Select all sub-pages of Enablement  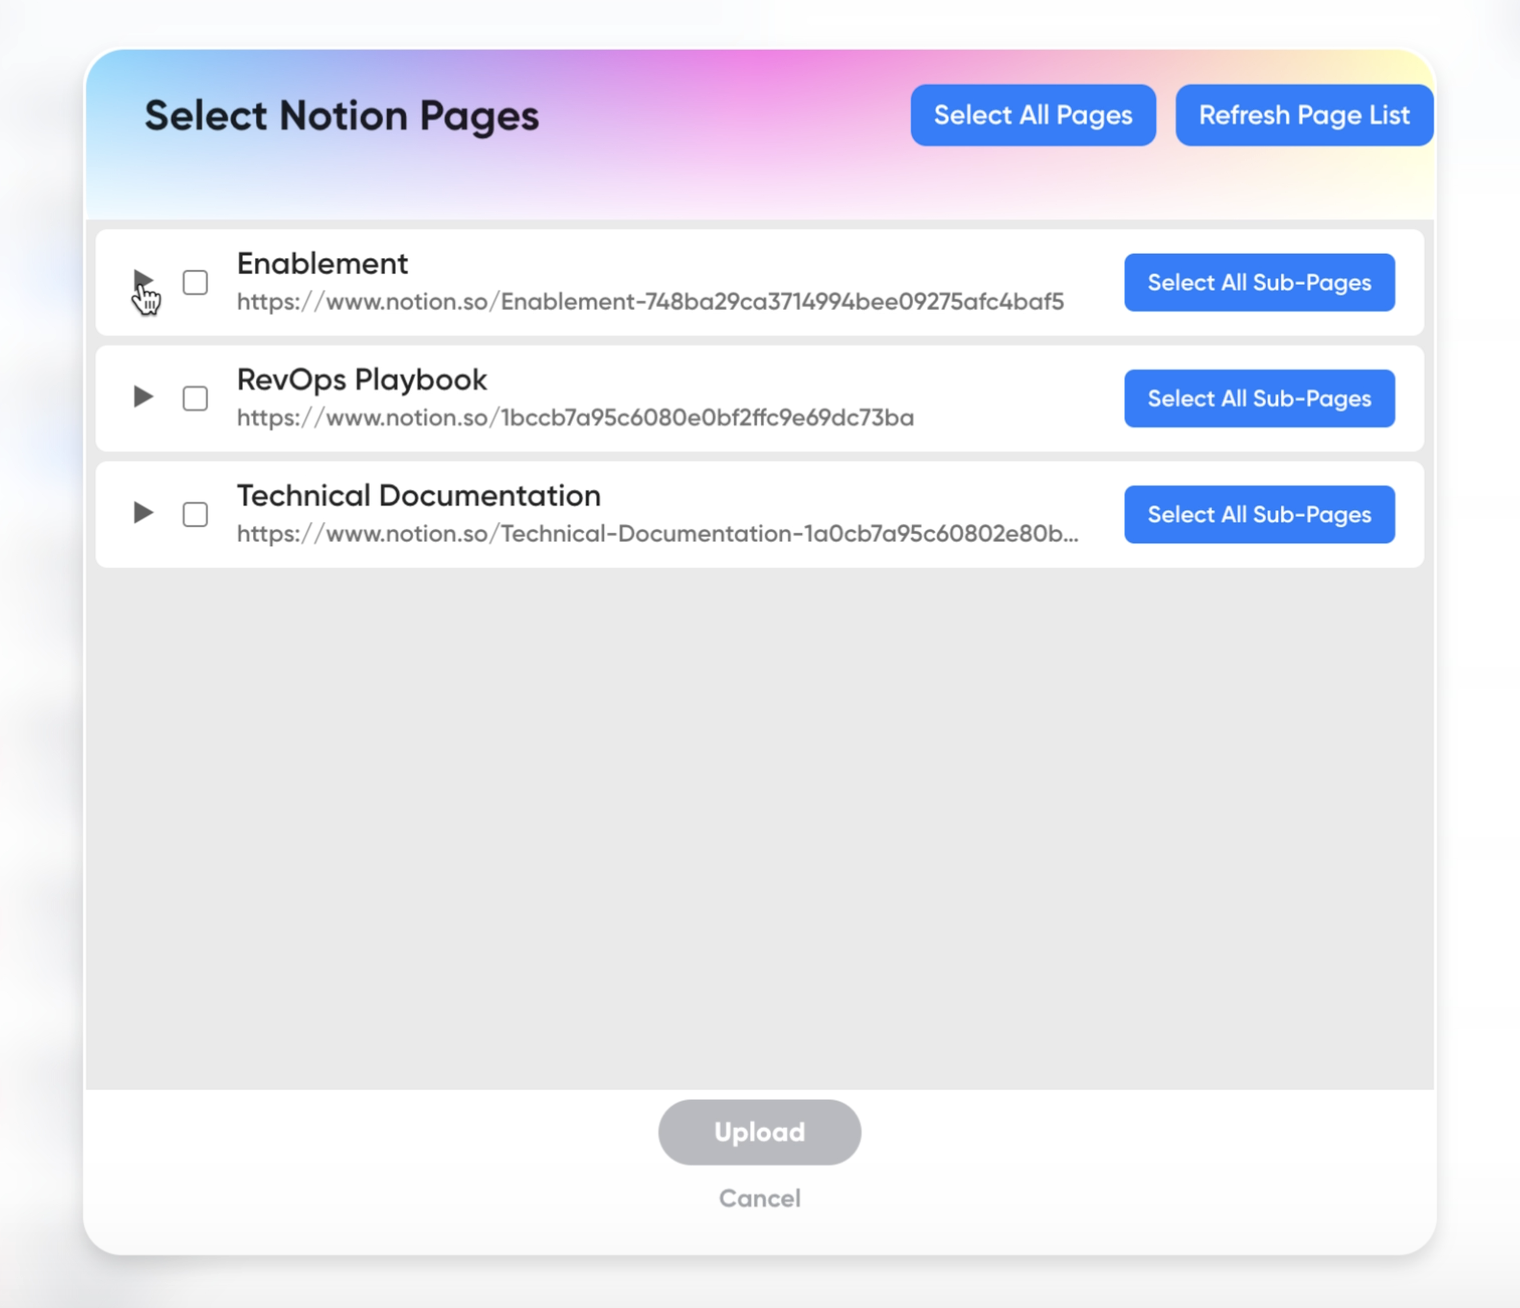(1259, 282)
